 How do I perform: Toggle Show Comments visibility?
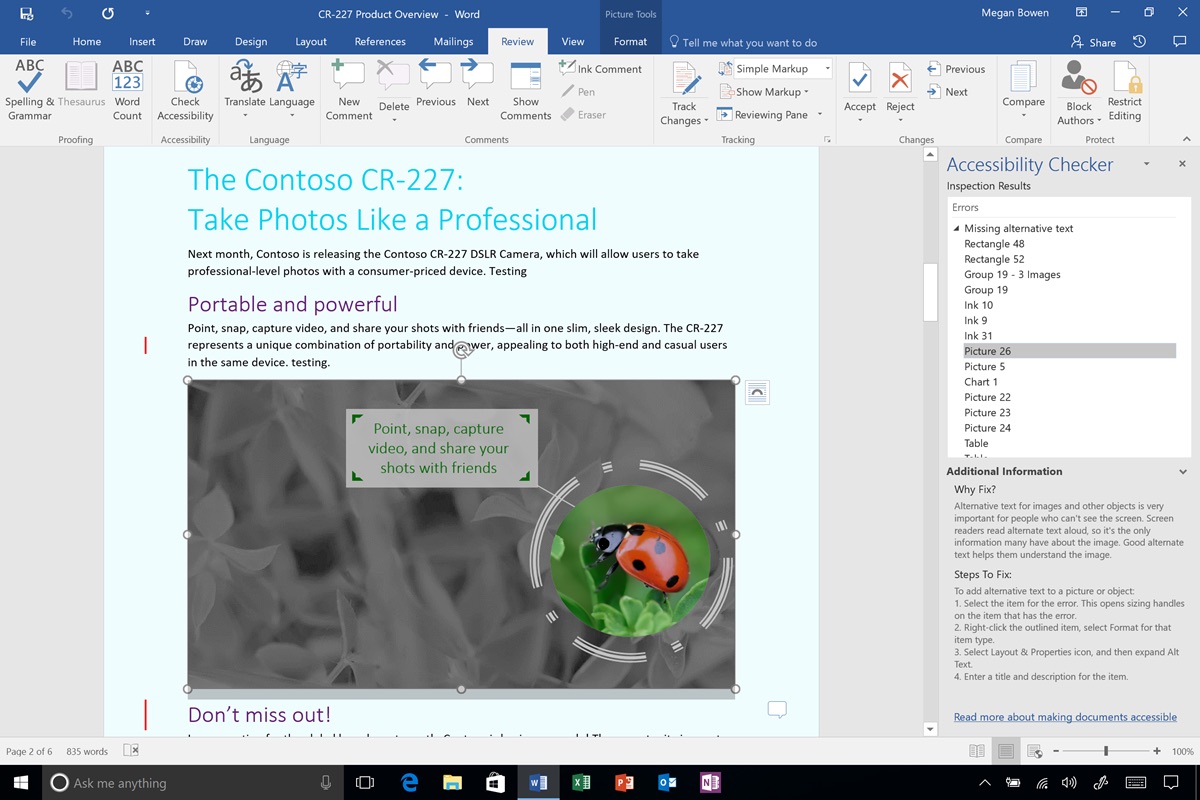coord(525,90)
